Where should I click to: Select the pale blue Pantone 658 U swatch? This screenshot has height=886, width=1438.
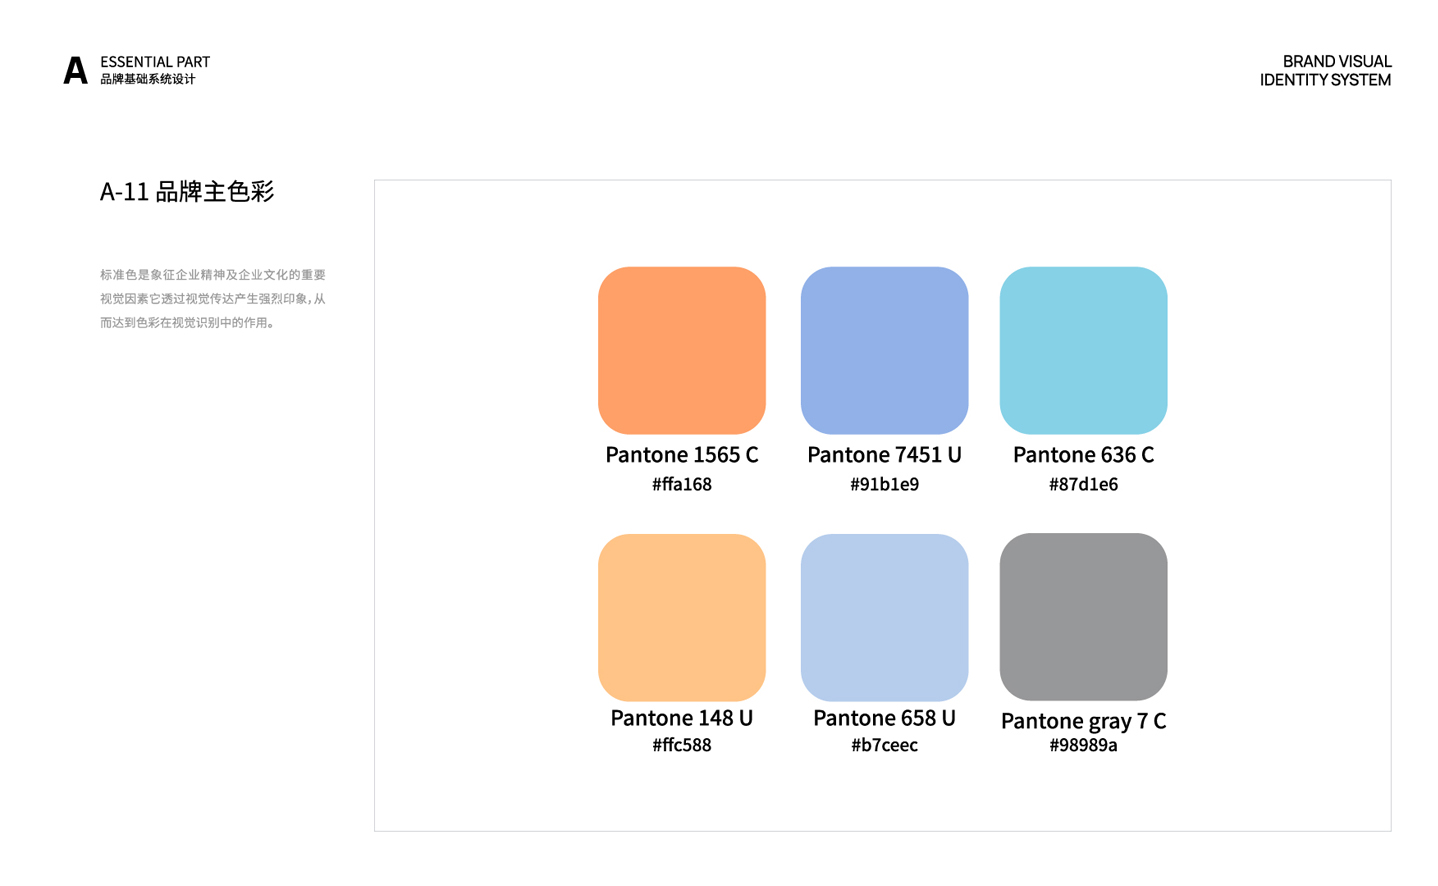click(x=884, y=617)
